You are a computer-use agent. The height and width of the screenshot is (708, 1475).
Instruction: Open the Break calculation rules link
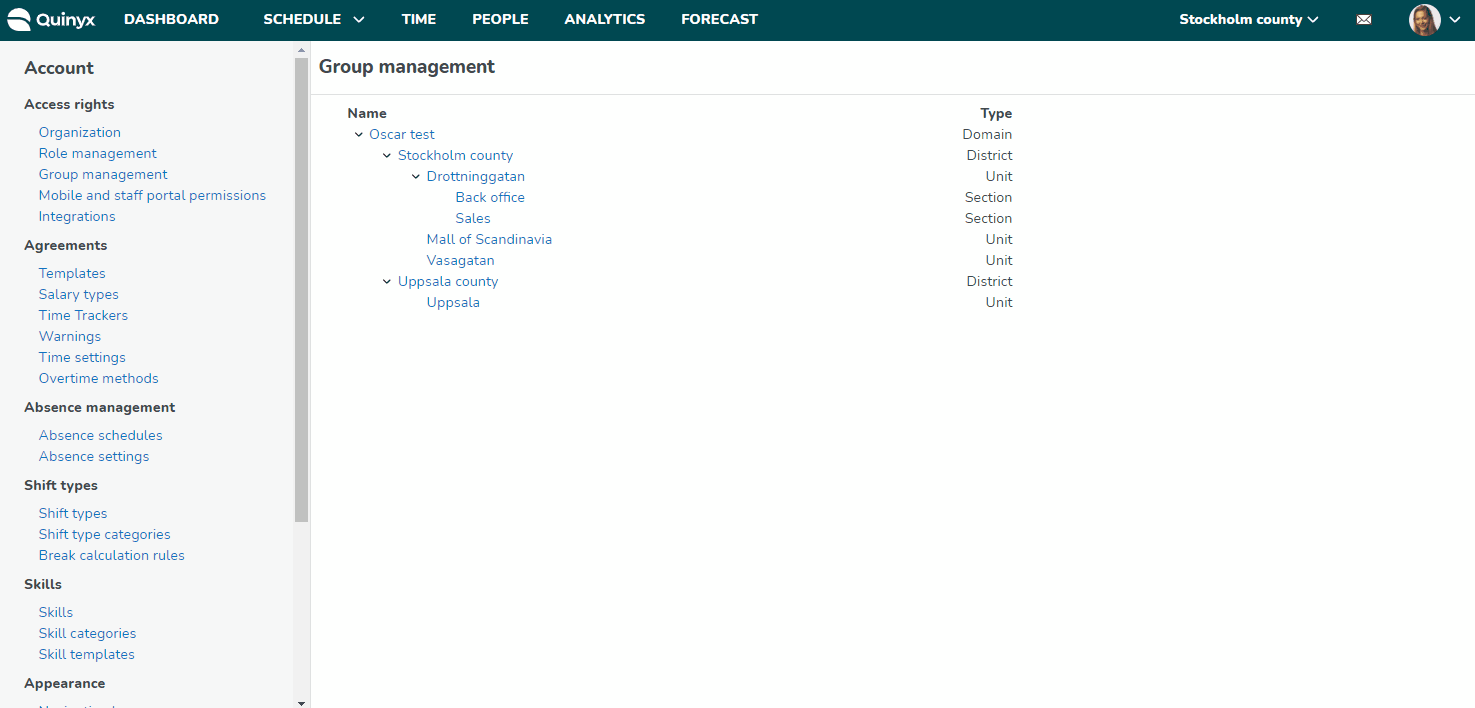pos(112,555)
